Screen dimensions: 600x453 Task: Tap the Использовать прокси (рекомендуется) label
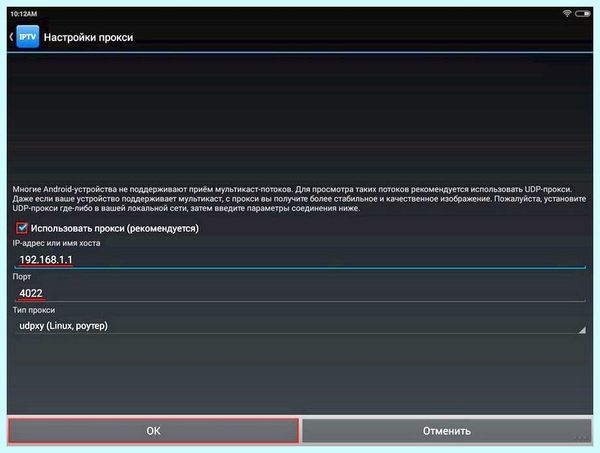115,228
